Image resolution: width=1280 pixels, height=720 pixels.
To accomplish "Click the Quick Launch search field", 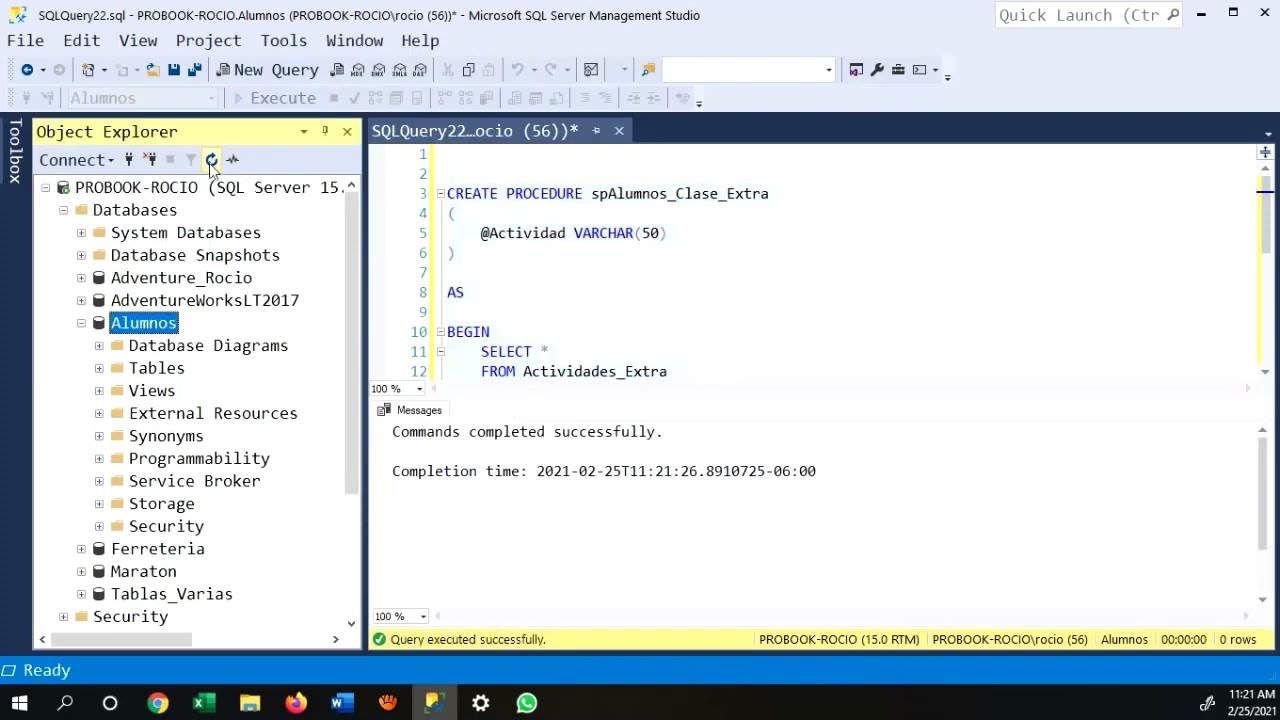I will click(1078, 15).
